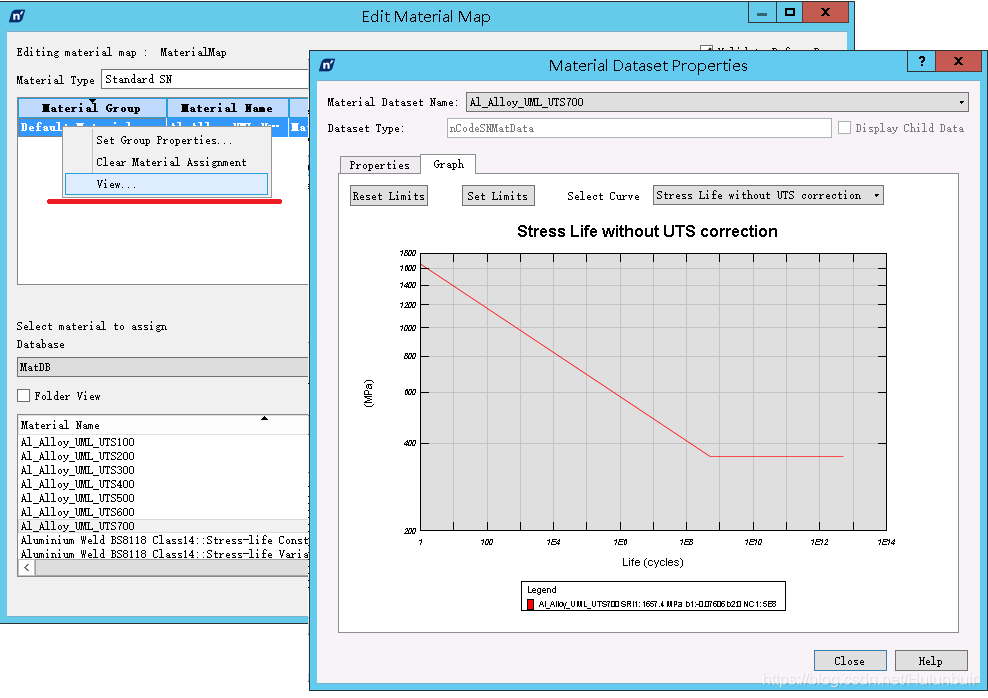Click the Life (cycles) axis label
The image size is (988, 698).
point(653,562)
